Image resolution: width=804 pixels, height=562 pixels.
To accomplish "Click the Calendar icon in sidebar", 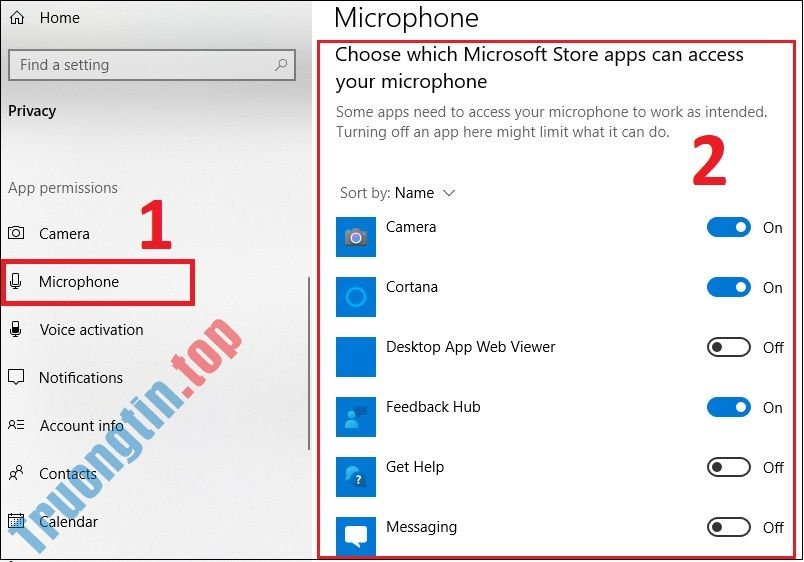I will (x=16, y=521).
